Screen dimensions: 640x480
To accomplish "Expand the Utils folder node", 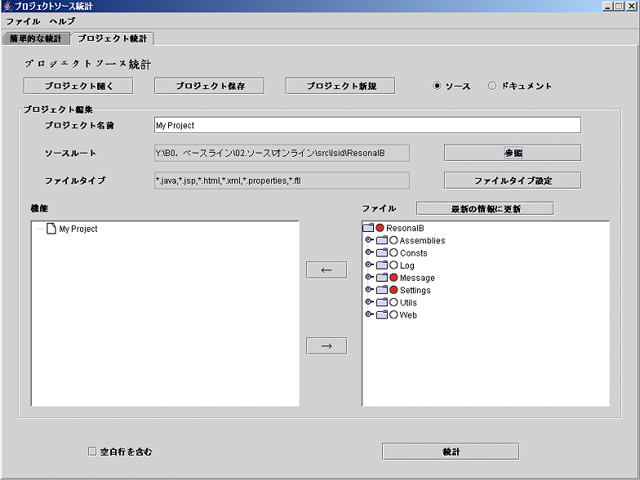I will point(369,301).
